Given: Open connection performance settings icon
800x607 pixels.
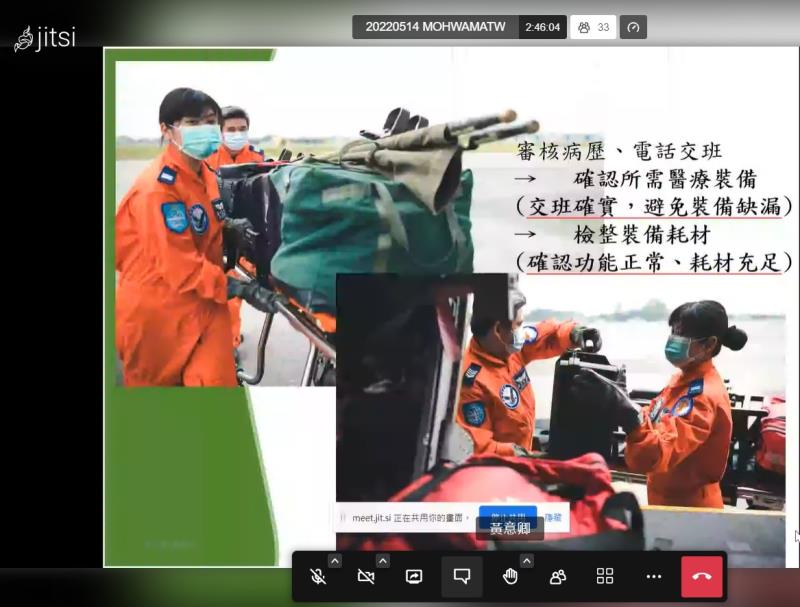Looking at the screenshot, I should (633, 27).
